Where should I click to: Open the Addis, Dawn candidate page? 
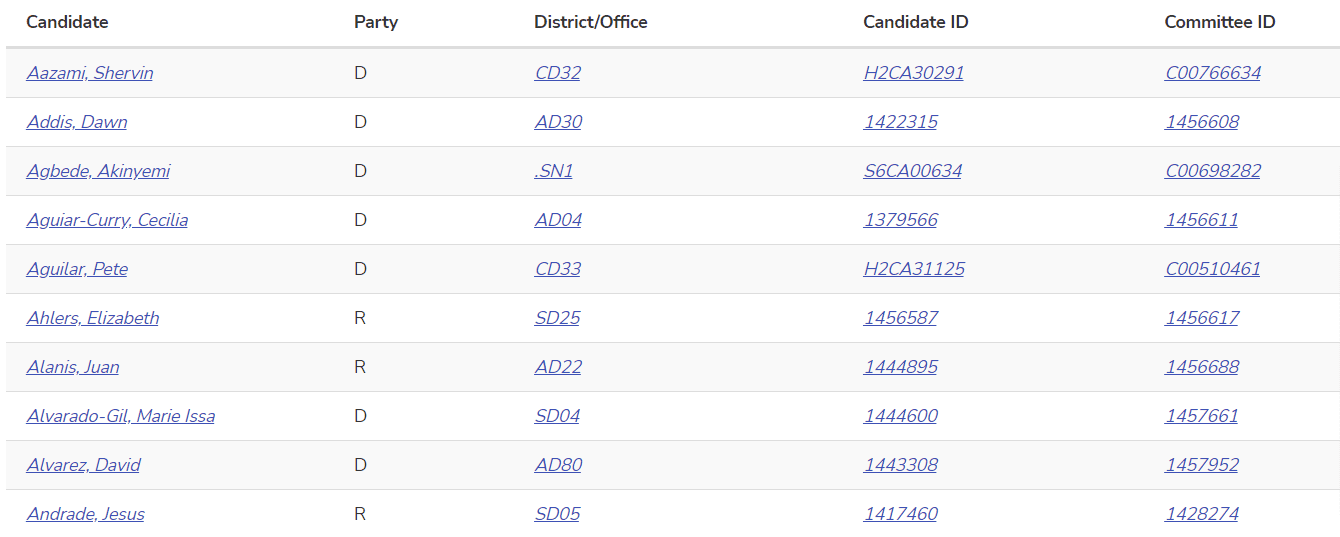click(x=77, y=122)
